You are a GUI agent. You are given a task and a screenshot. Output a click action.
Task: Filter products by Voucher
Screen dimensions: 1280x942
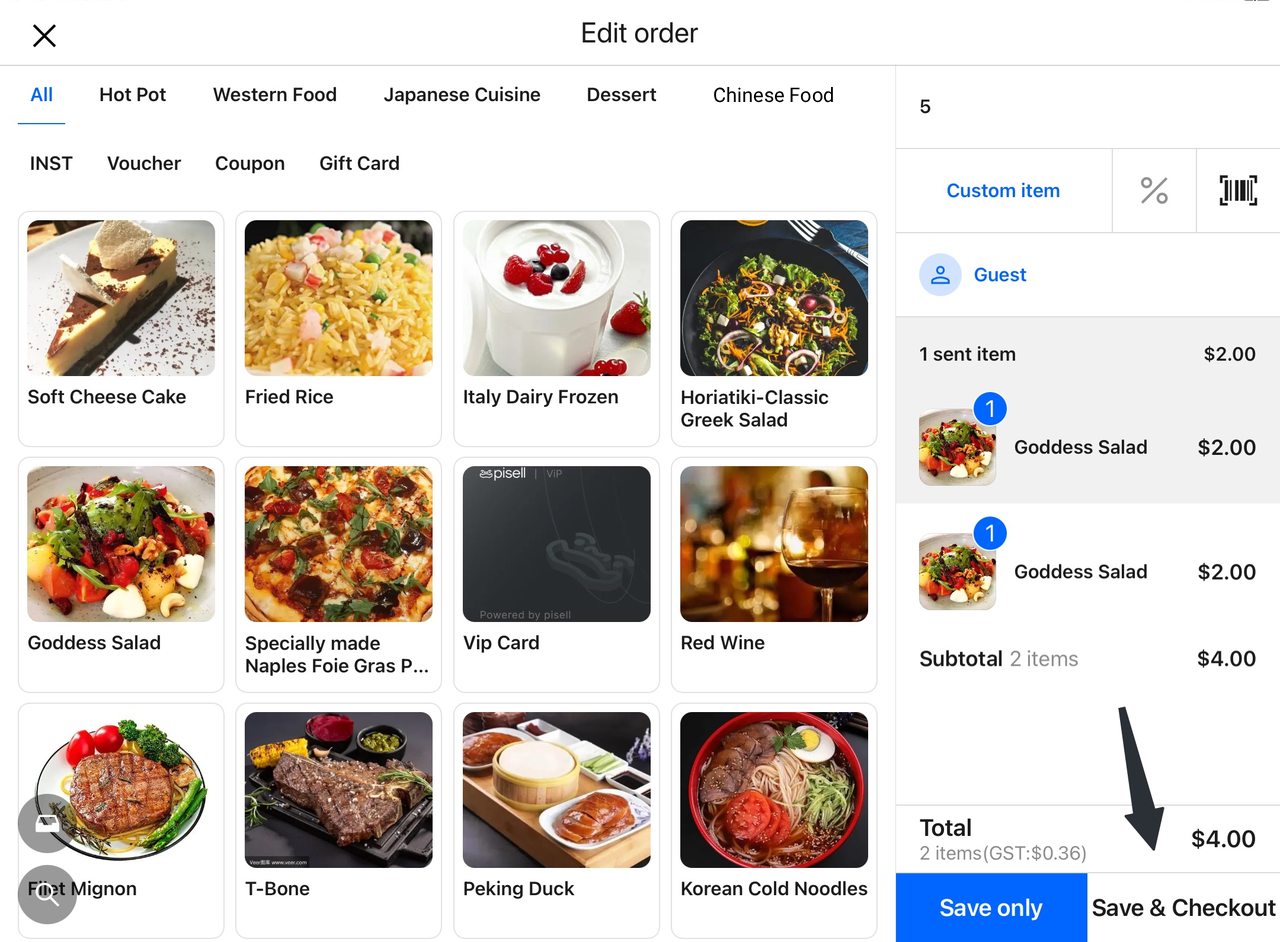pyautogui.click(x=144, y=163)
